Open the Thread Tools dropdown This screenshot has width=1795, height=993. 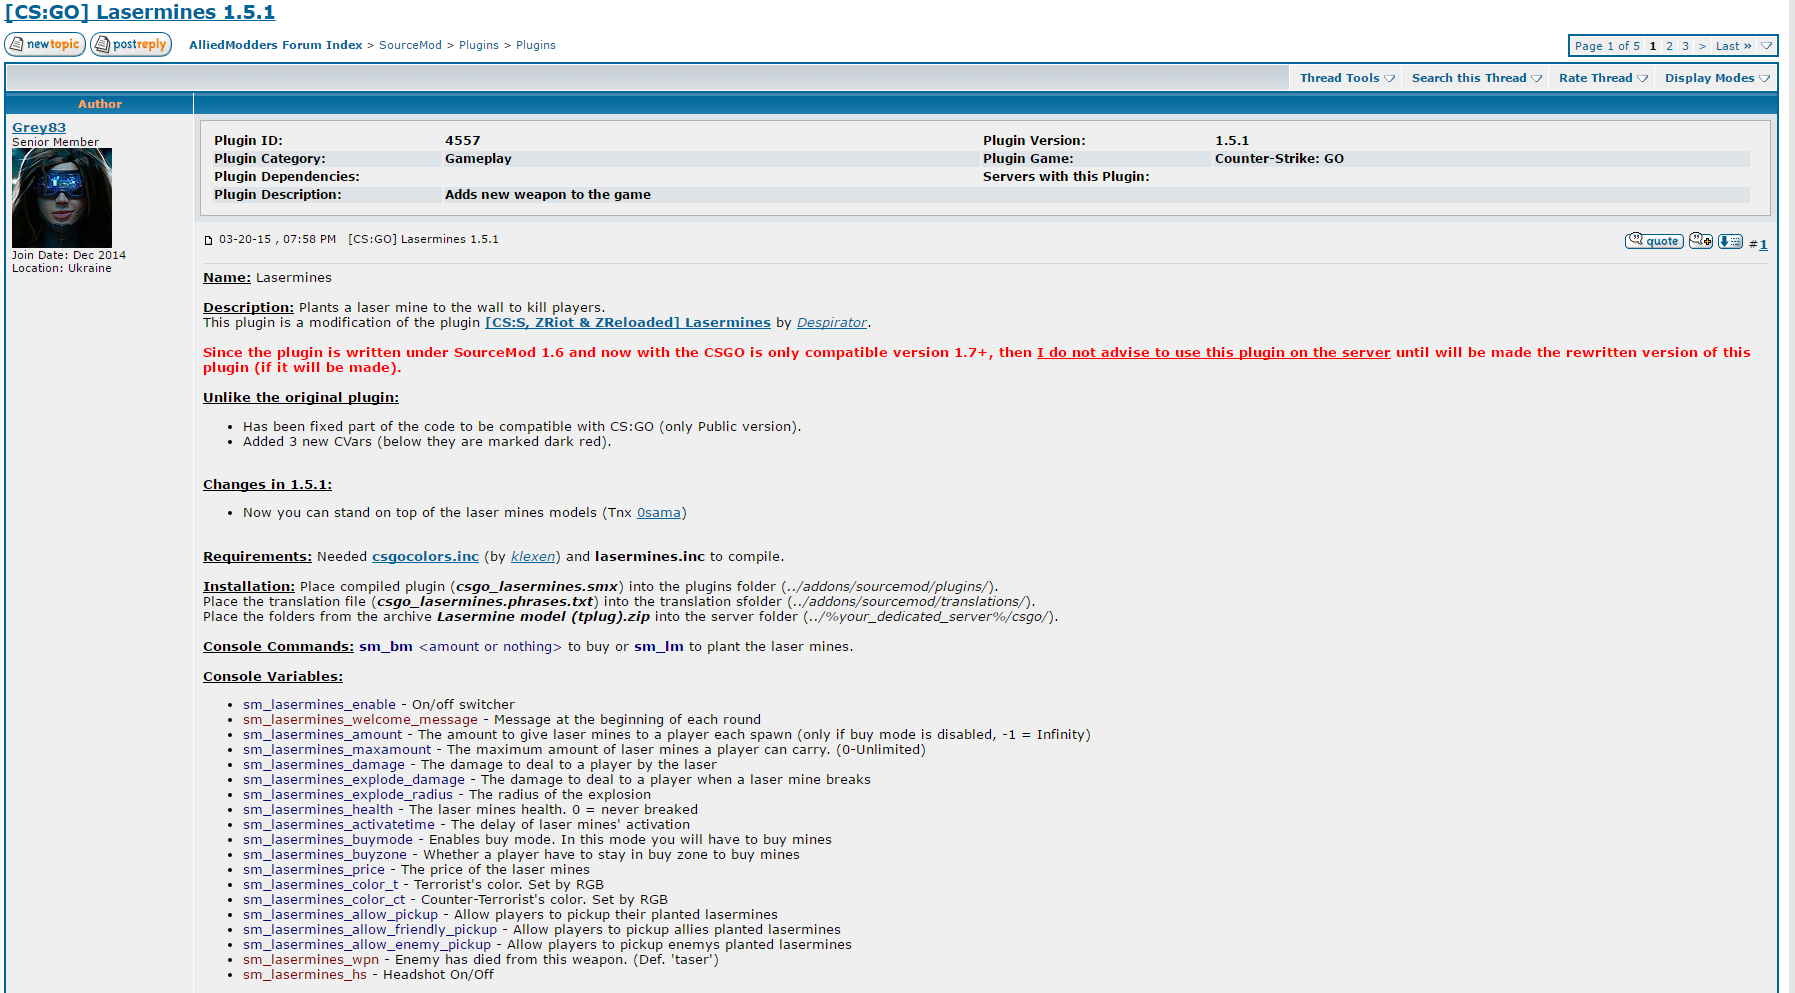tap(1347, 78)
